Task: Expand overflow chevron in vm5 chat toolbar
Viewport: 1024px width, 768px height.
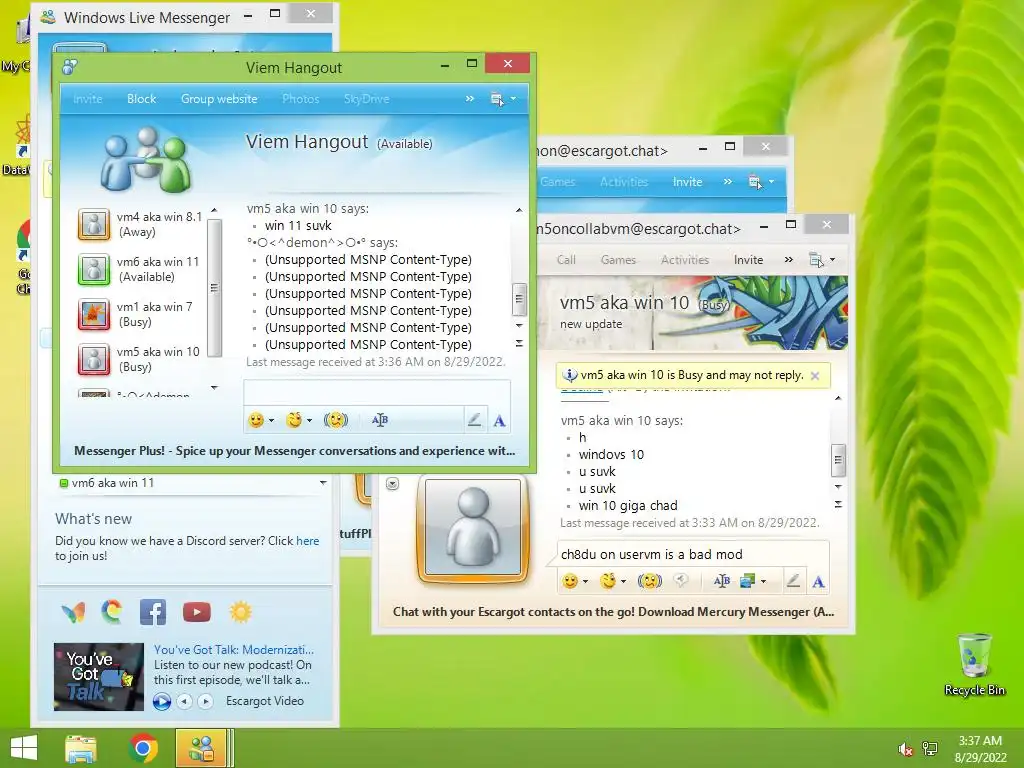Action: [x=789, y=260]
